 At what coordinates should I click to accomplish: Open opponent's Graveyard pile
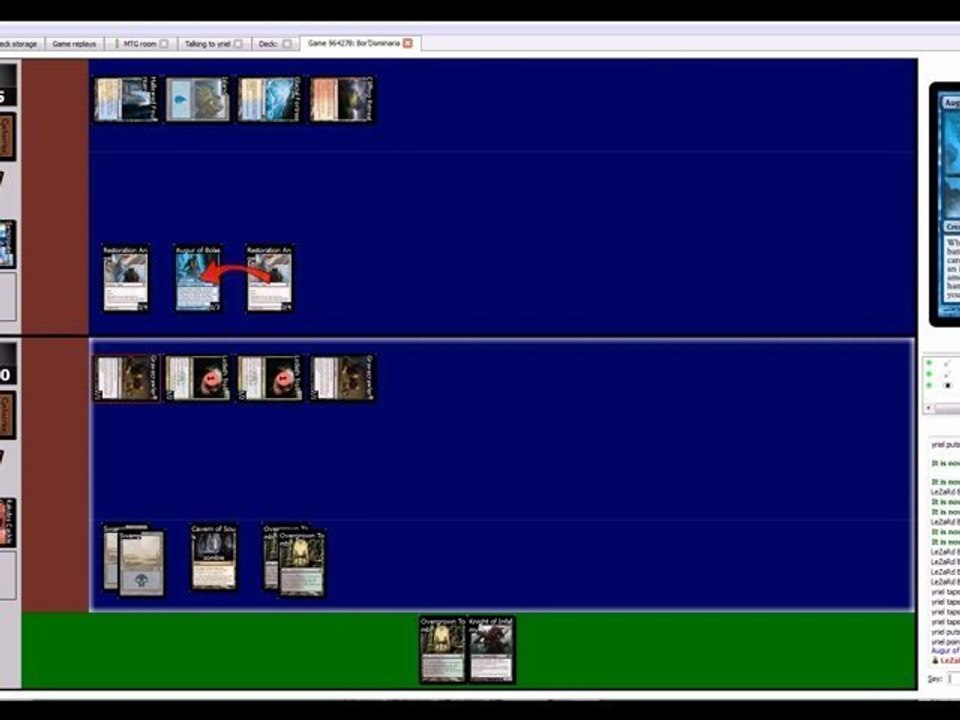coord(7,137)
